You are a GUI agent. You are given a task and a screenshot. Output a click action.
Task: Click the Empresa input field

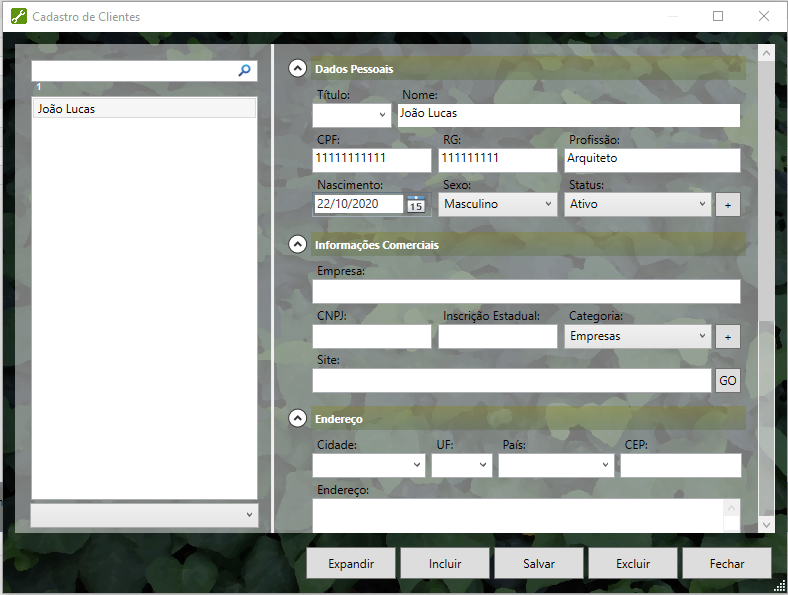click(x=526, y=292)
